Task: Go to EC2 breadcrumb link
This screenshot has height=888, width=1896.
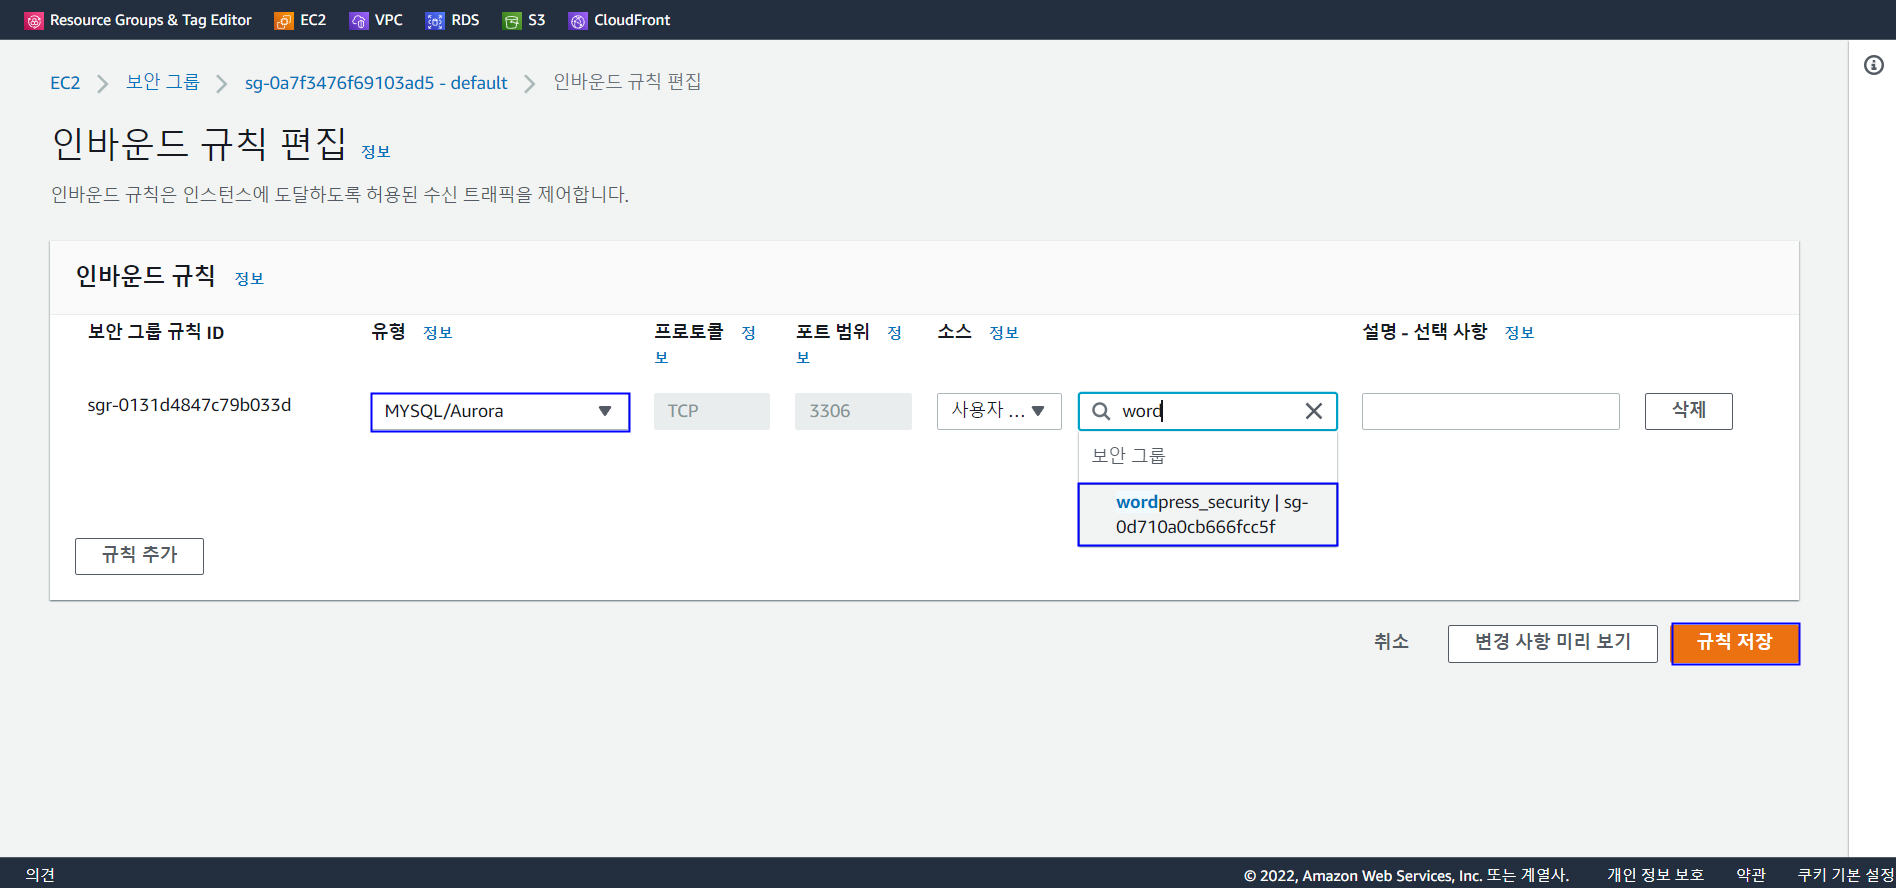Action: point(65,83)
